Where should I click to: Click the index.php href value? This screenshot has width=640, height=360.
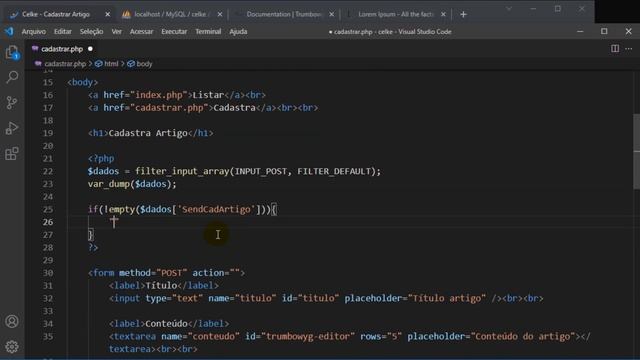(x=158, y=95)
